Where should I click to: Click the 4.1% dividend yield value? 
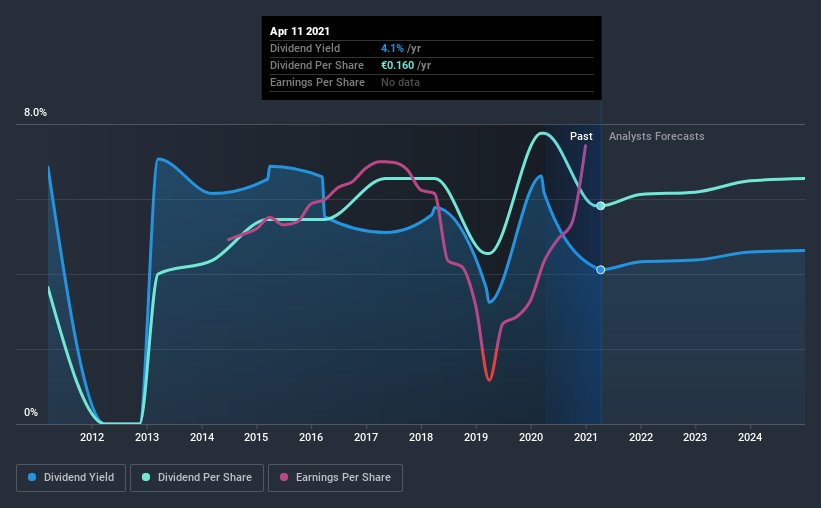[x=392, y=48]
